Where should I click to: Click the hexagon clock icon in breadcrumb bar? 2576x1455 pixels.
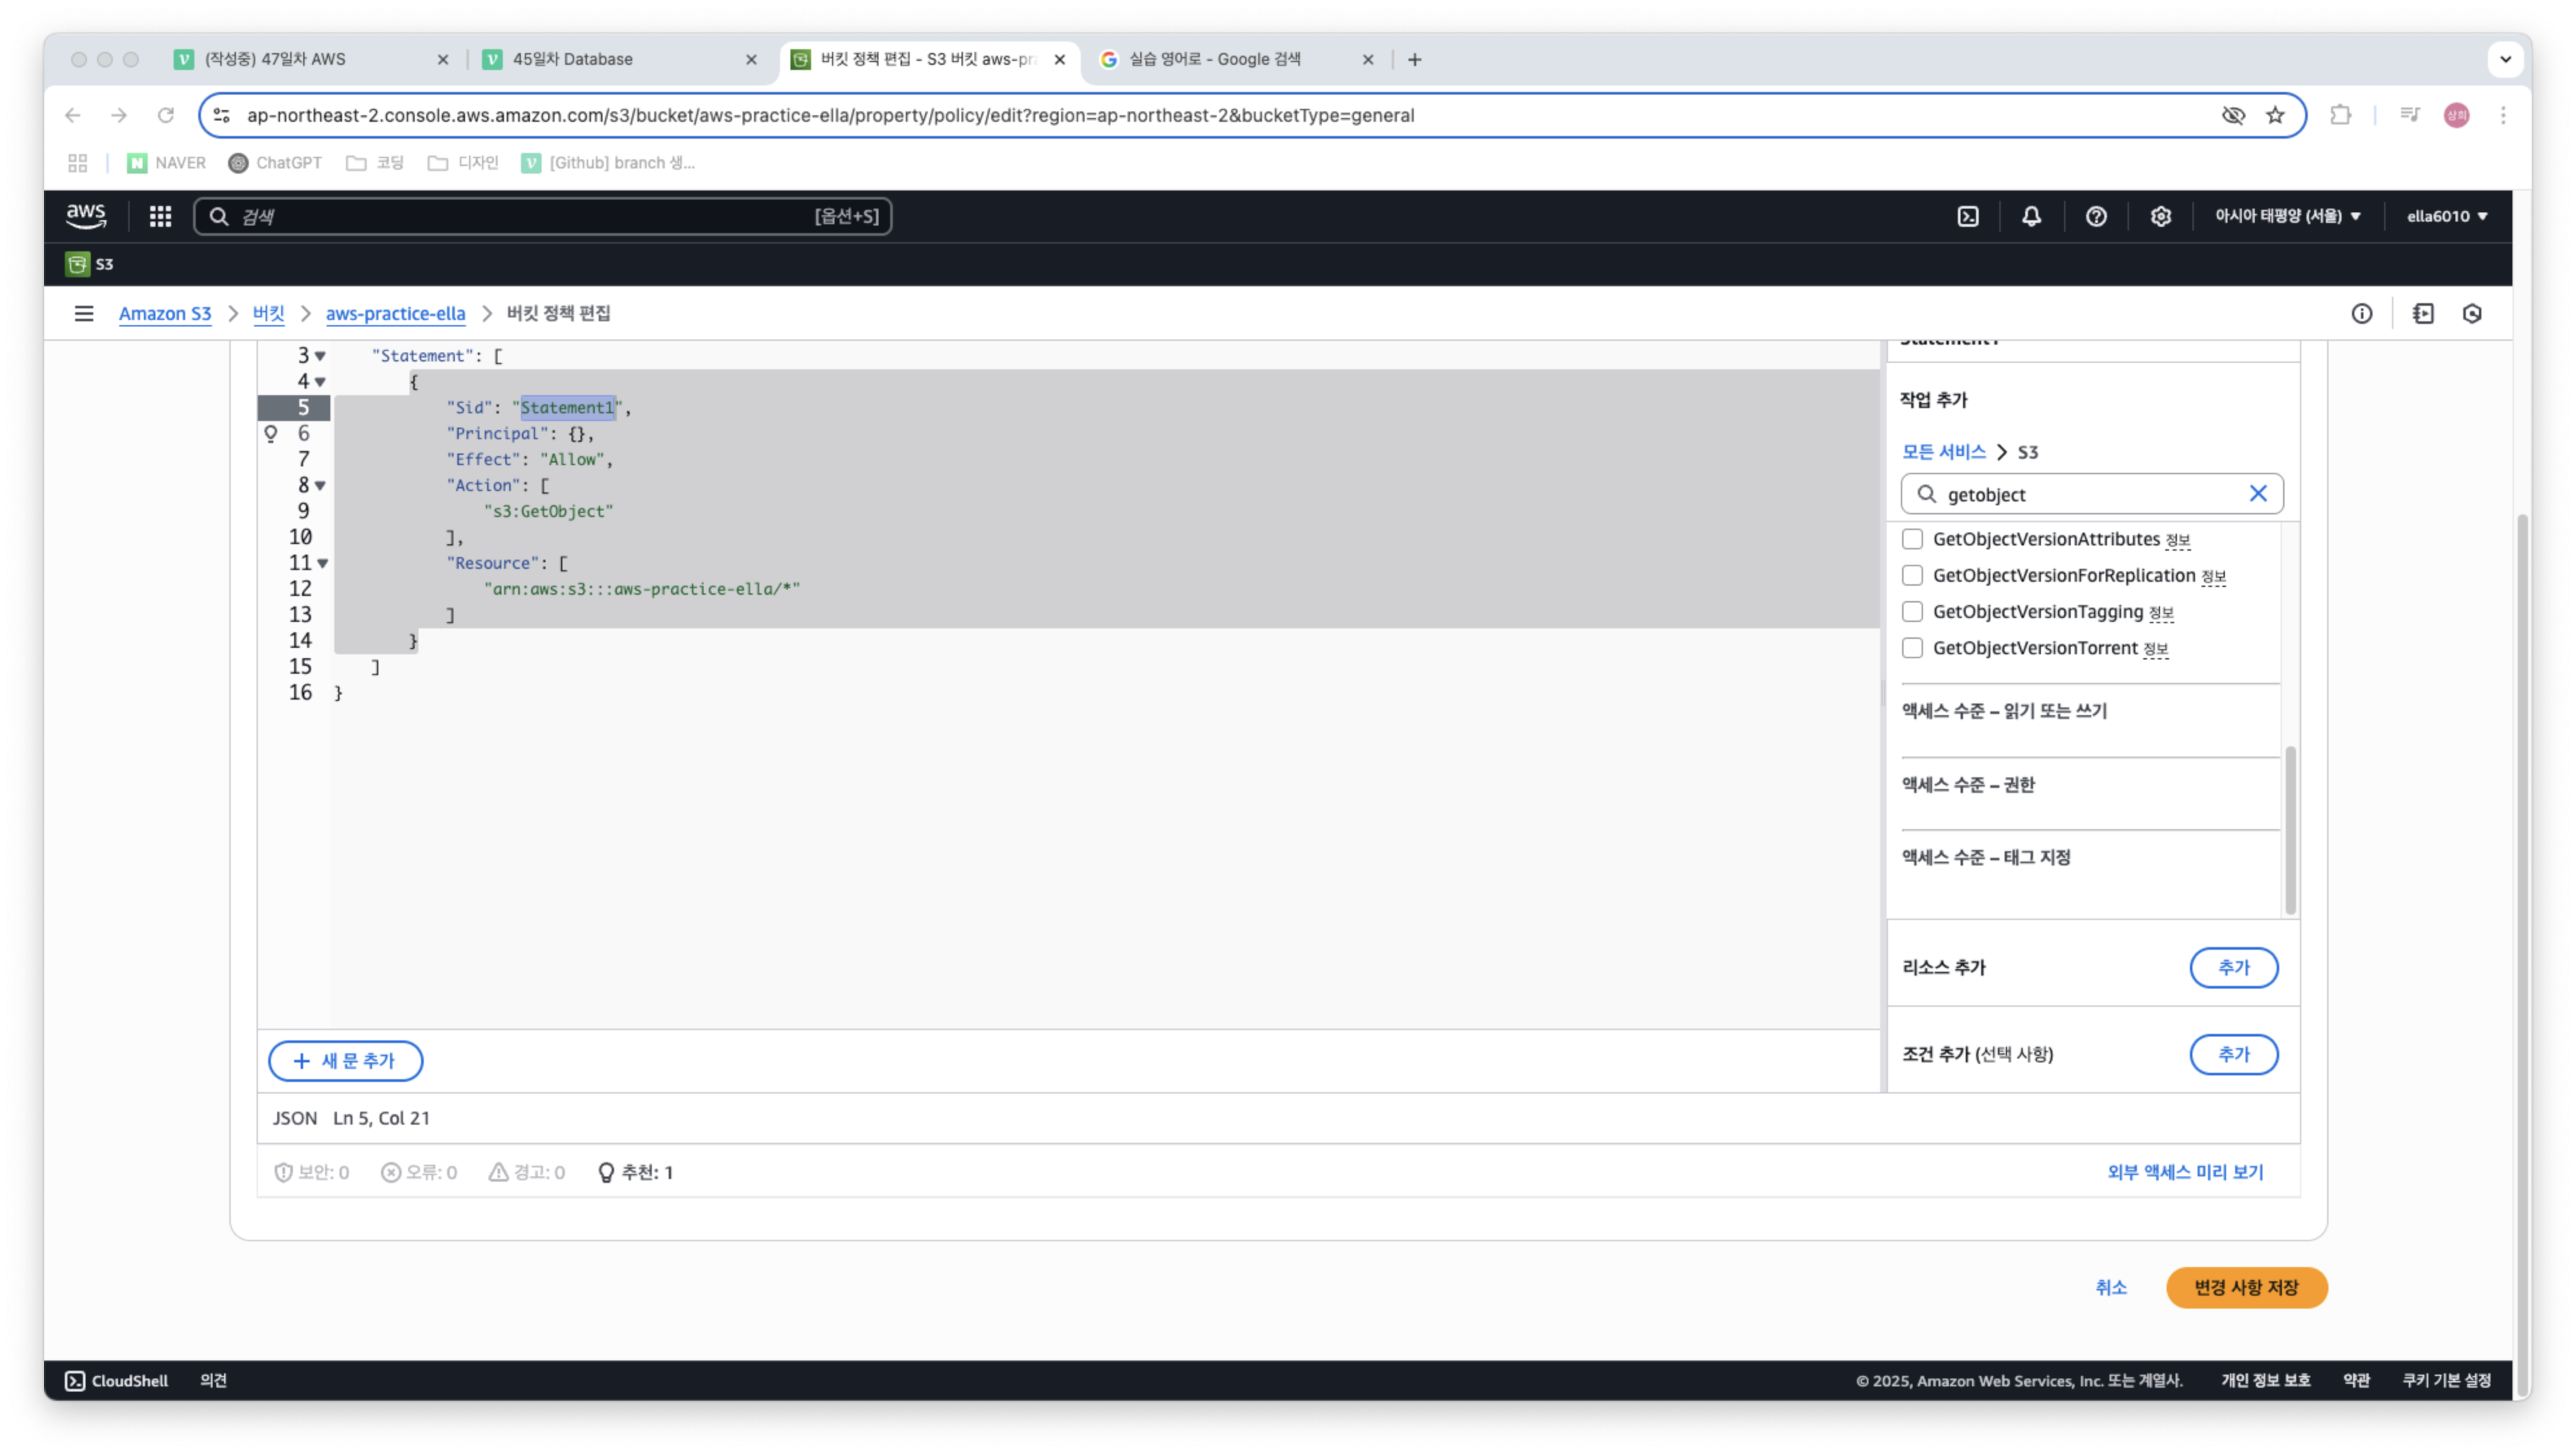pyautogui.click(x=2472, y=313)
